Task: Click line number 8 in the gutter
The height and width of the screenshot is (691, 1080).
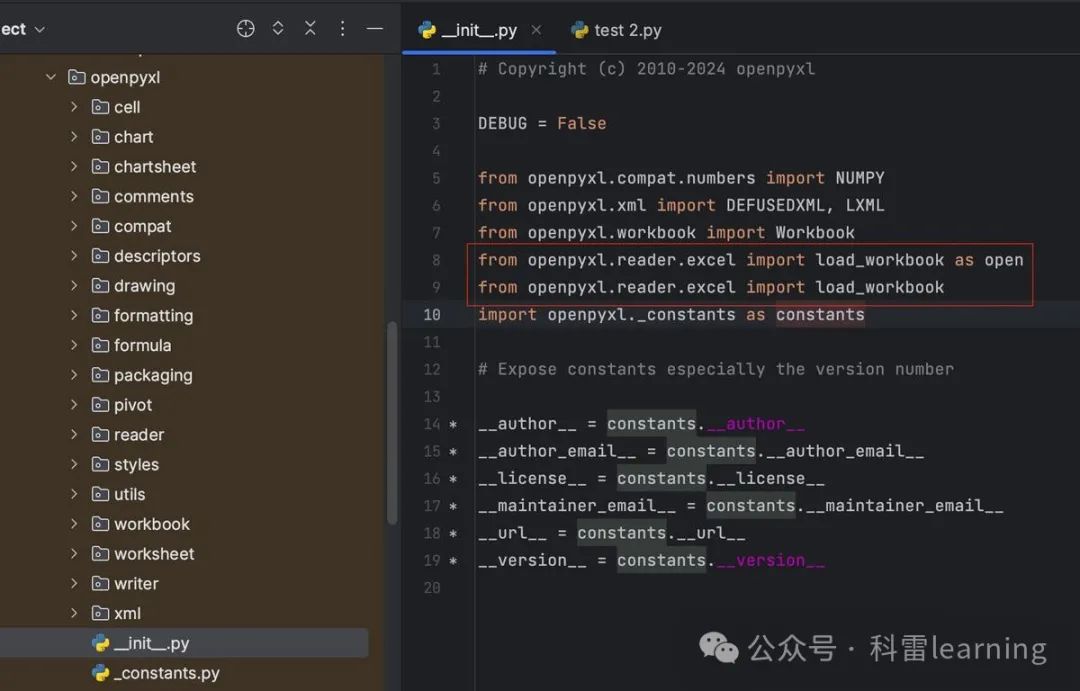Action: tap(436, 260)
